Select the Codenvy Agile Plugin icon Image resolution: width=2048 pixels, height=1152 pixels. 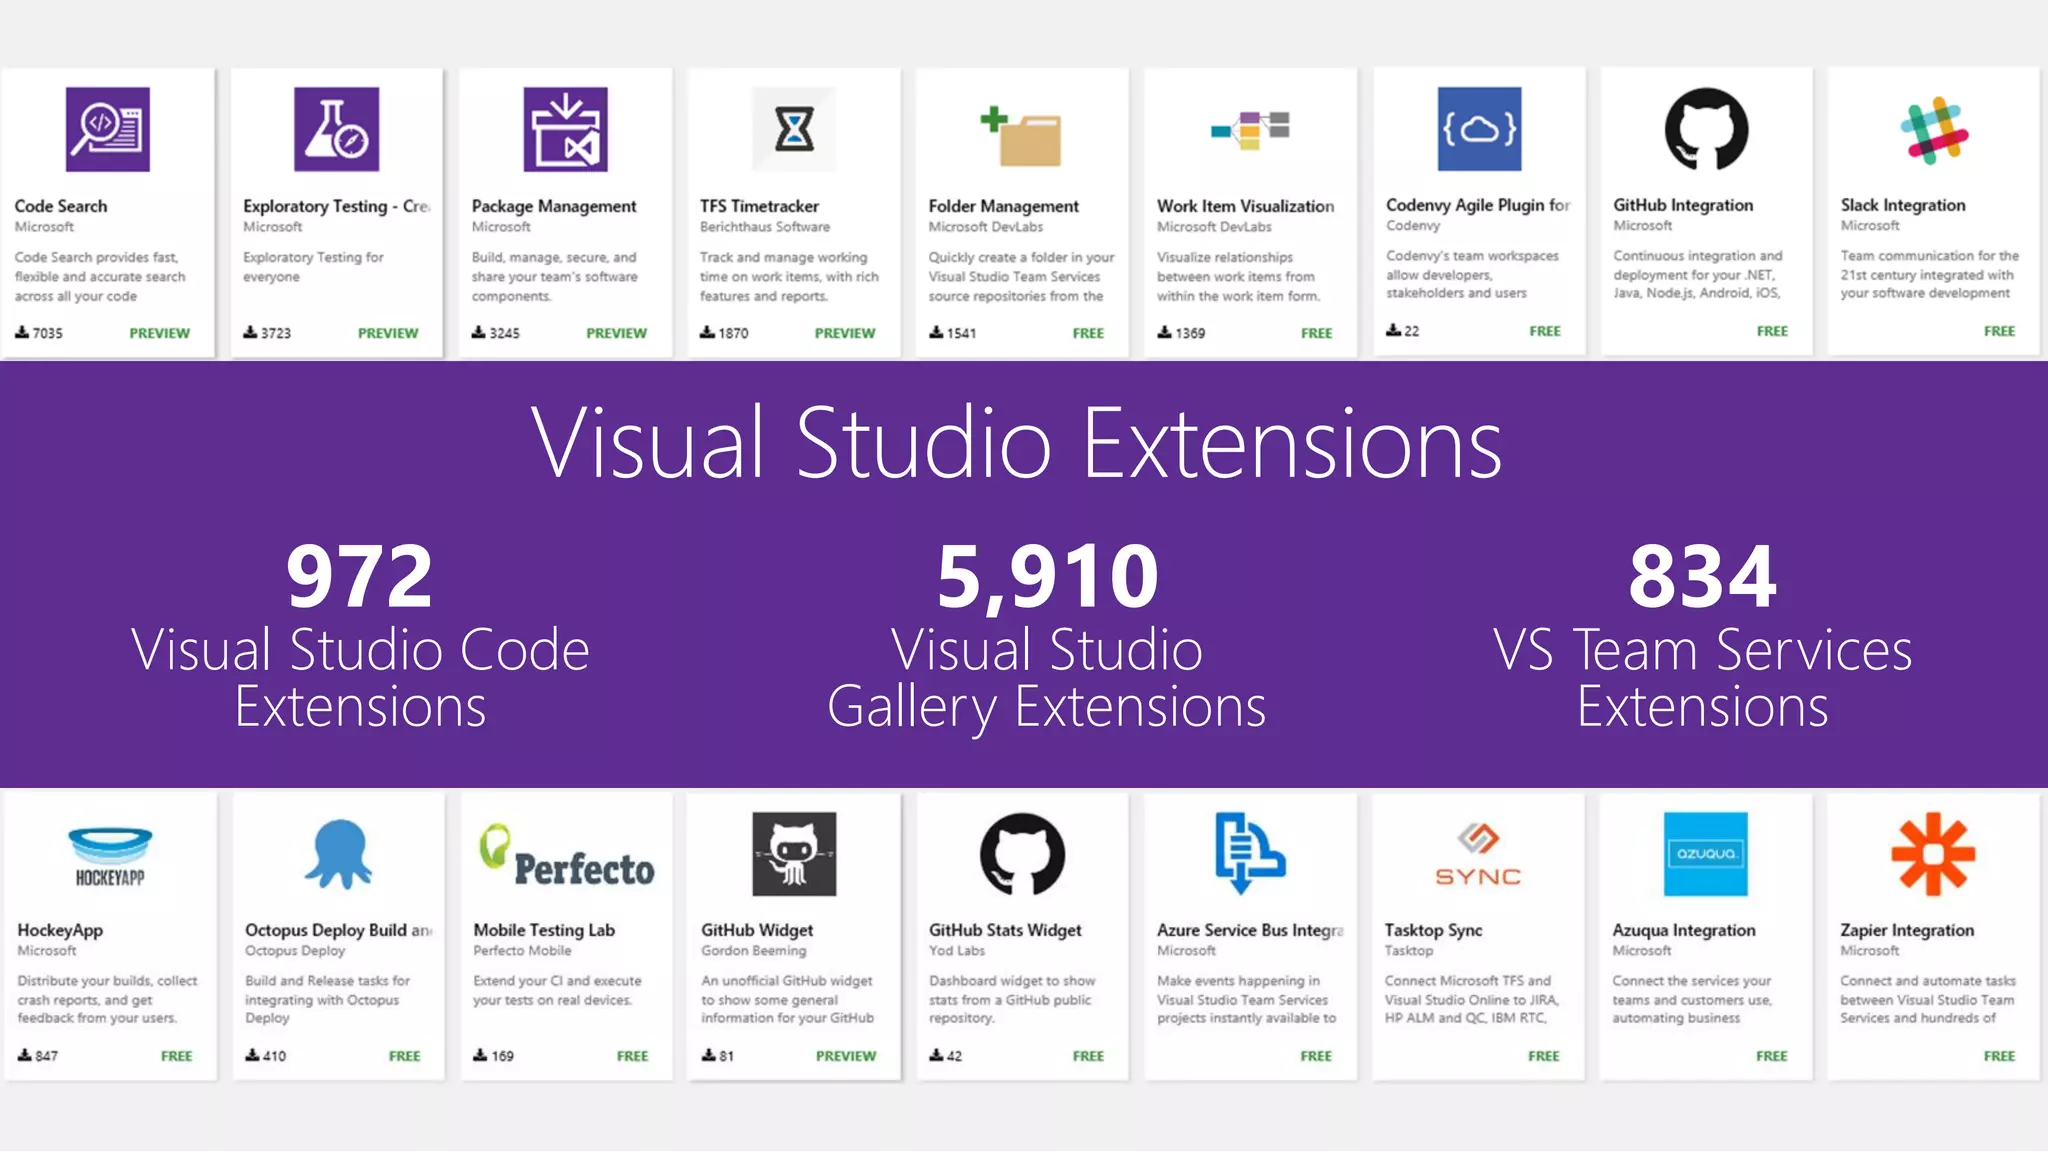1479,129
